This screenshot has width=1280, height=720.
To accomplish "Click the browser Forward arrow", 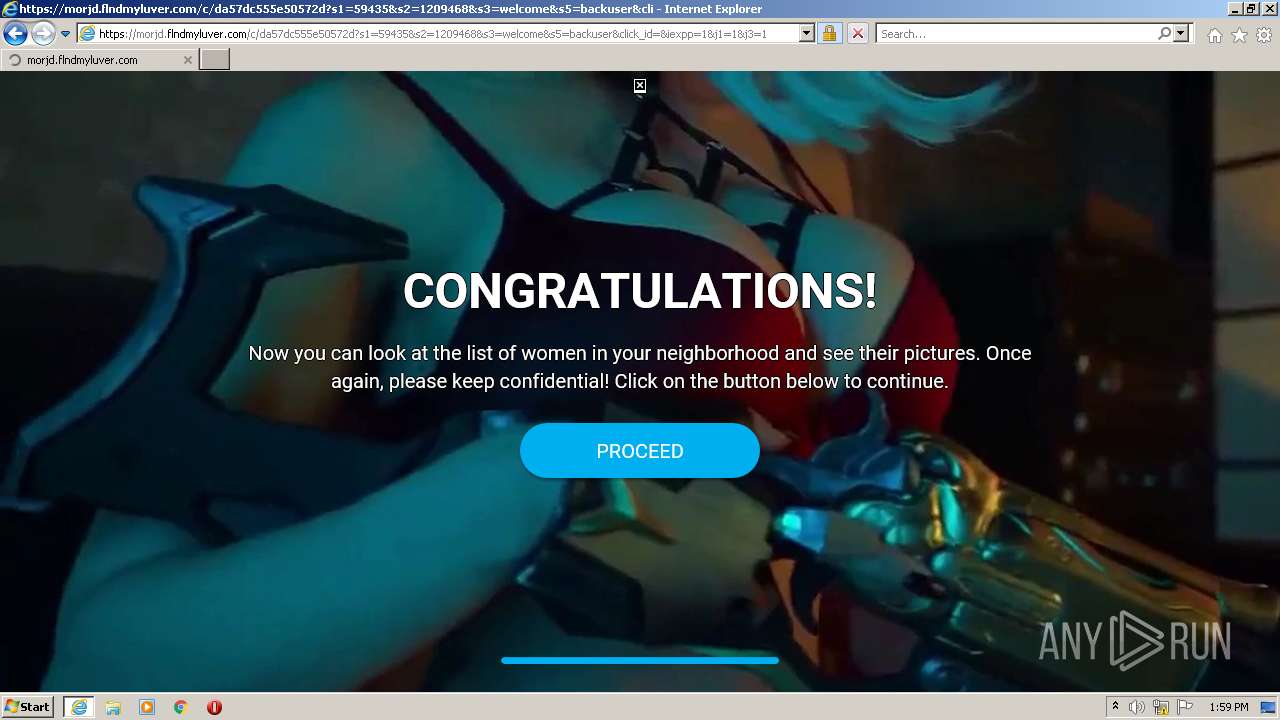I will [x=43, y=34].
